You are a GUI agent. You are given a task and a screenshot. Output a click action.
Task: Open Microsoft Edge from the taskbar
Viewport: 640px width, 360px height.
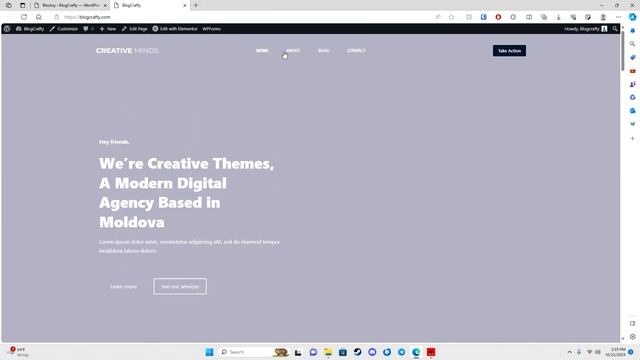pyautogui.click(x=416, y=352)
